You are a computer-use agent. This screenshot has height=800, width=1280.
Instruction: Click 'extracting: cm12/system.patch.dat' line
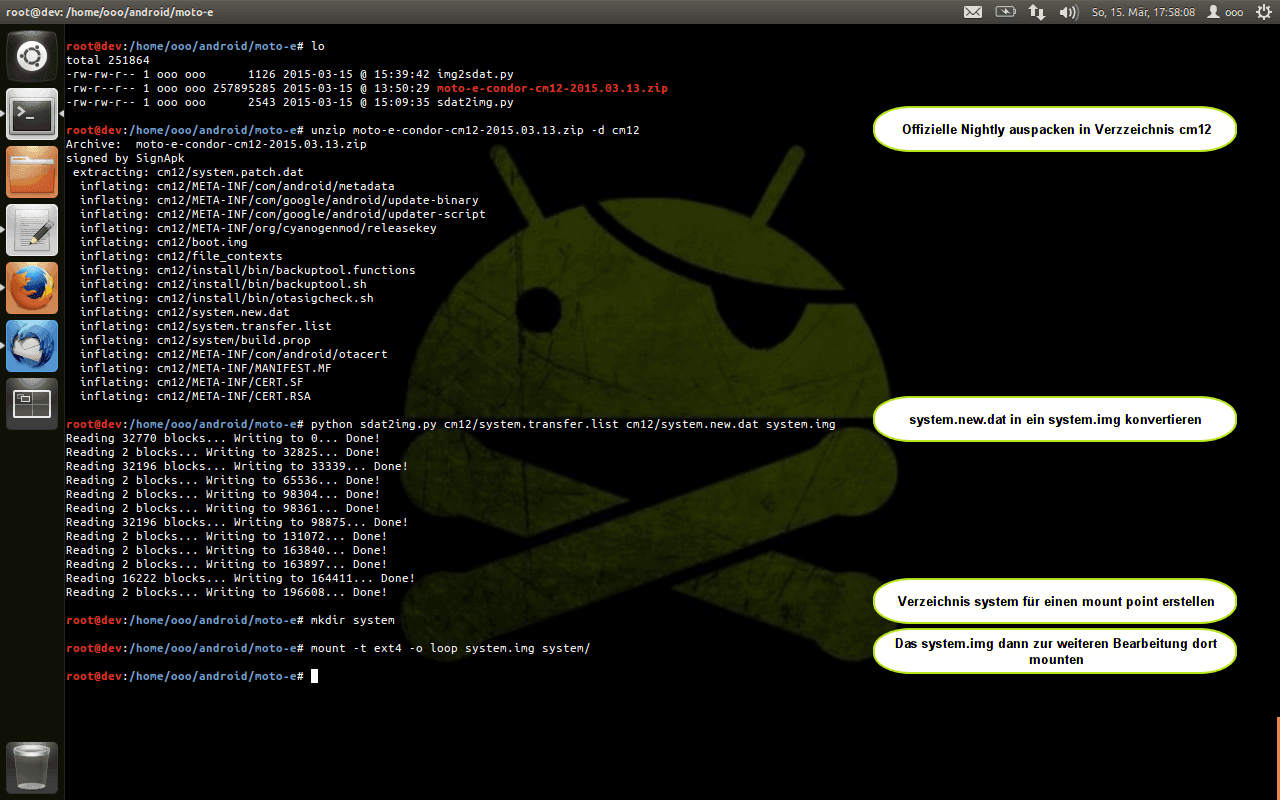pos(188,172)
